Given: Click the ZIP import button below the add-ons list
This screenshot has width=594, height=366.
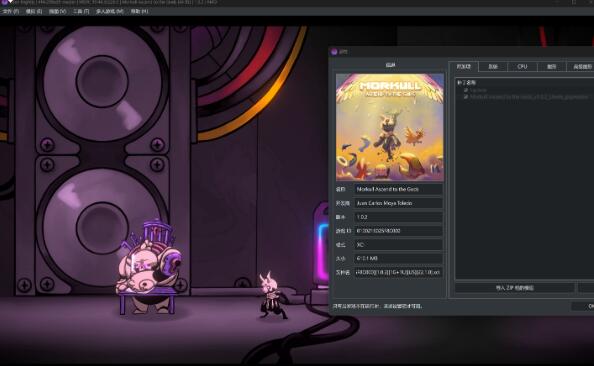Looking at the screenshot, I should click(514, 288).
